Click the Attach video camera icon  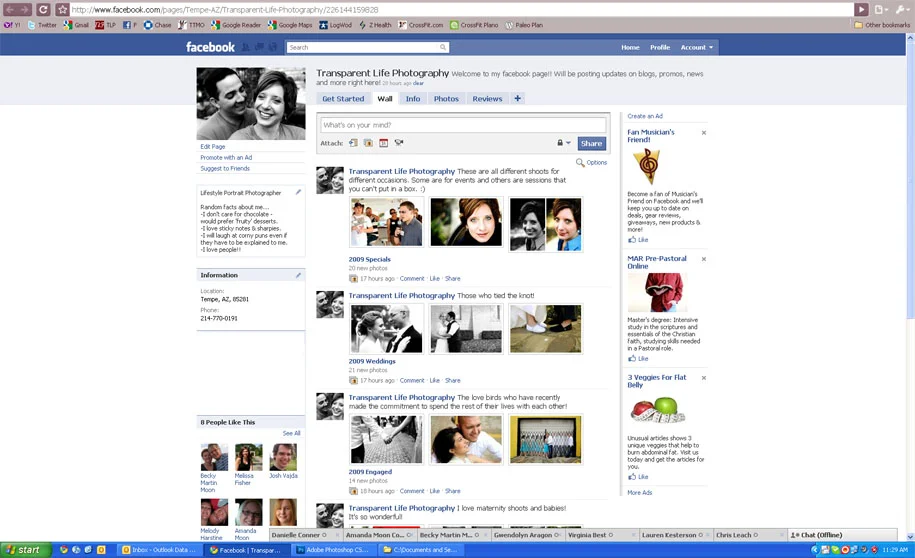(x=399, y=143)
